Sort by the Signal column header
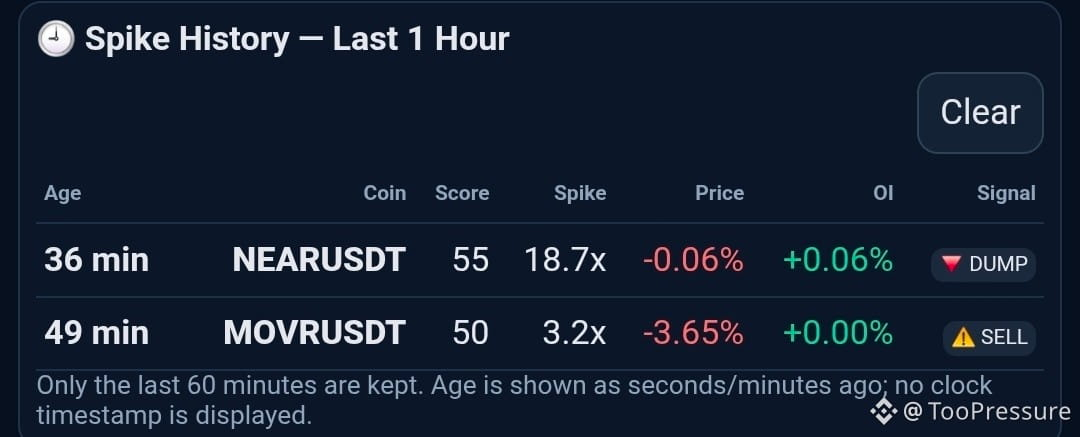Screen dimensions: 1080x437 tap(1006, 194)
